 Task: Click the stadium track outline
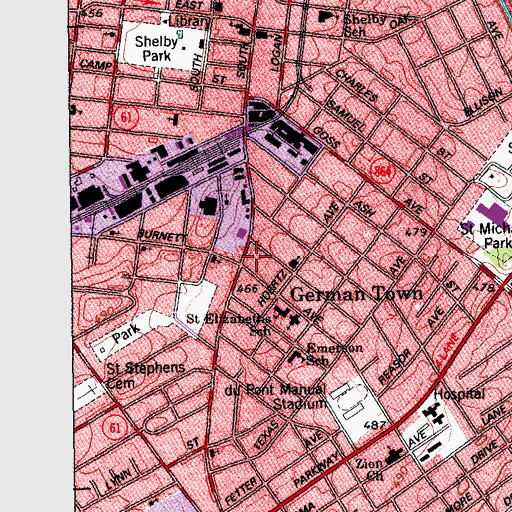click(x=350, y=400)
